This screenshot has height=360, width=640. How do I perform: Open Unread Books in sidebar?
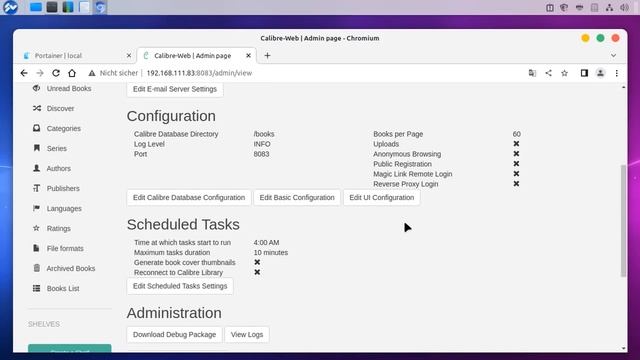click(x=69, y=89)
